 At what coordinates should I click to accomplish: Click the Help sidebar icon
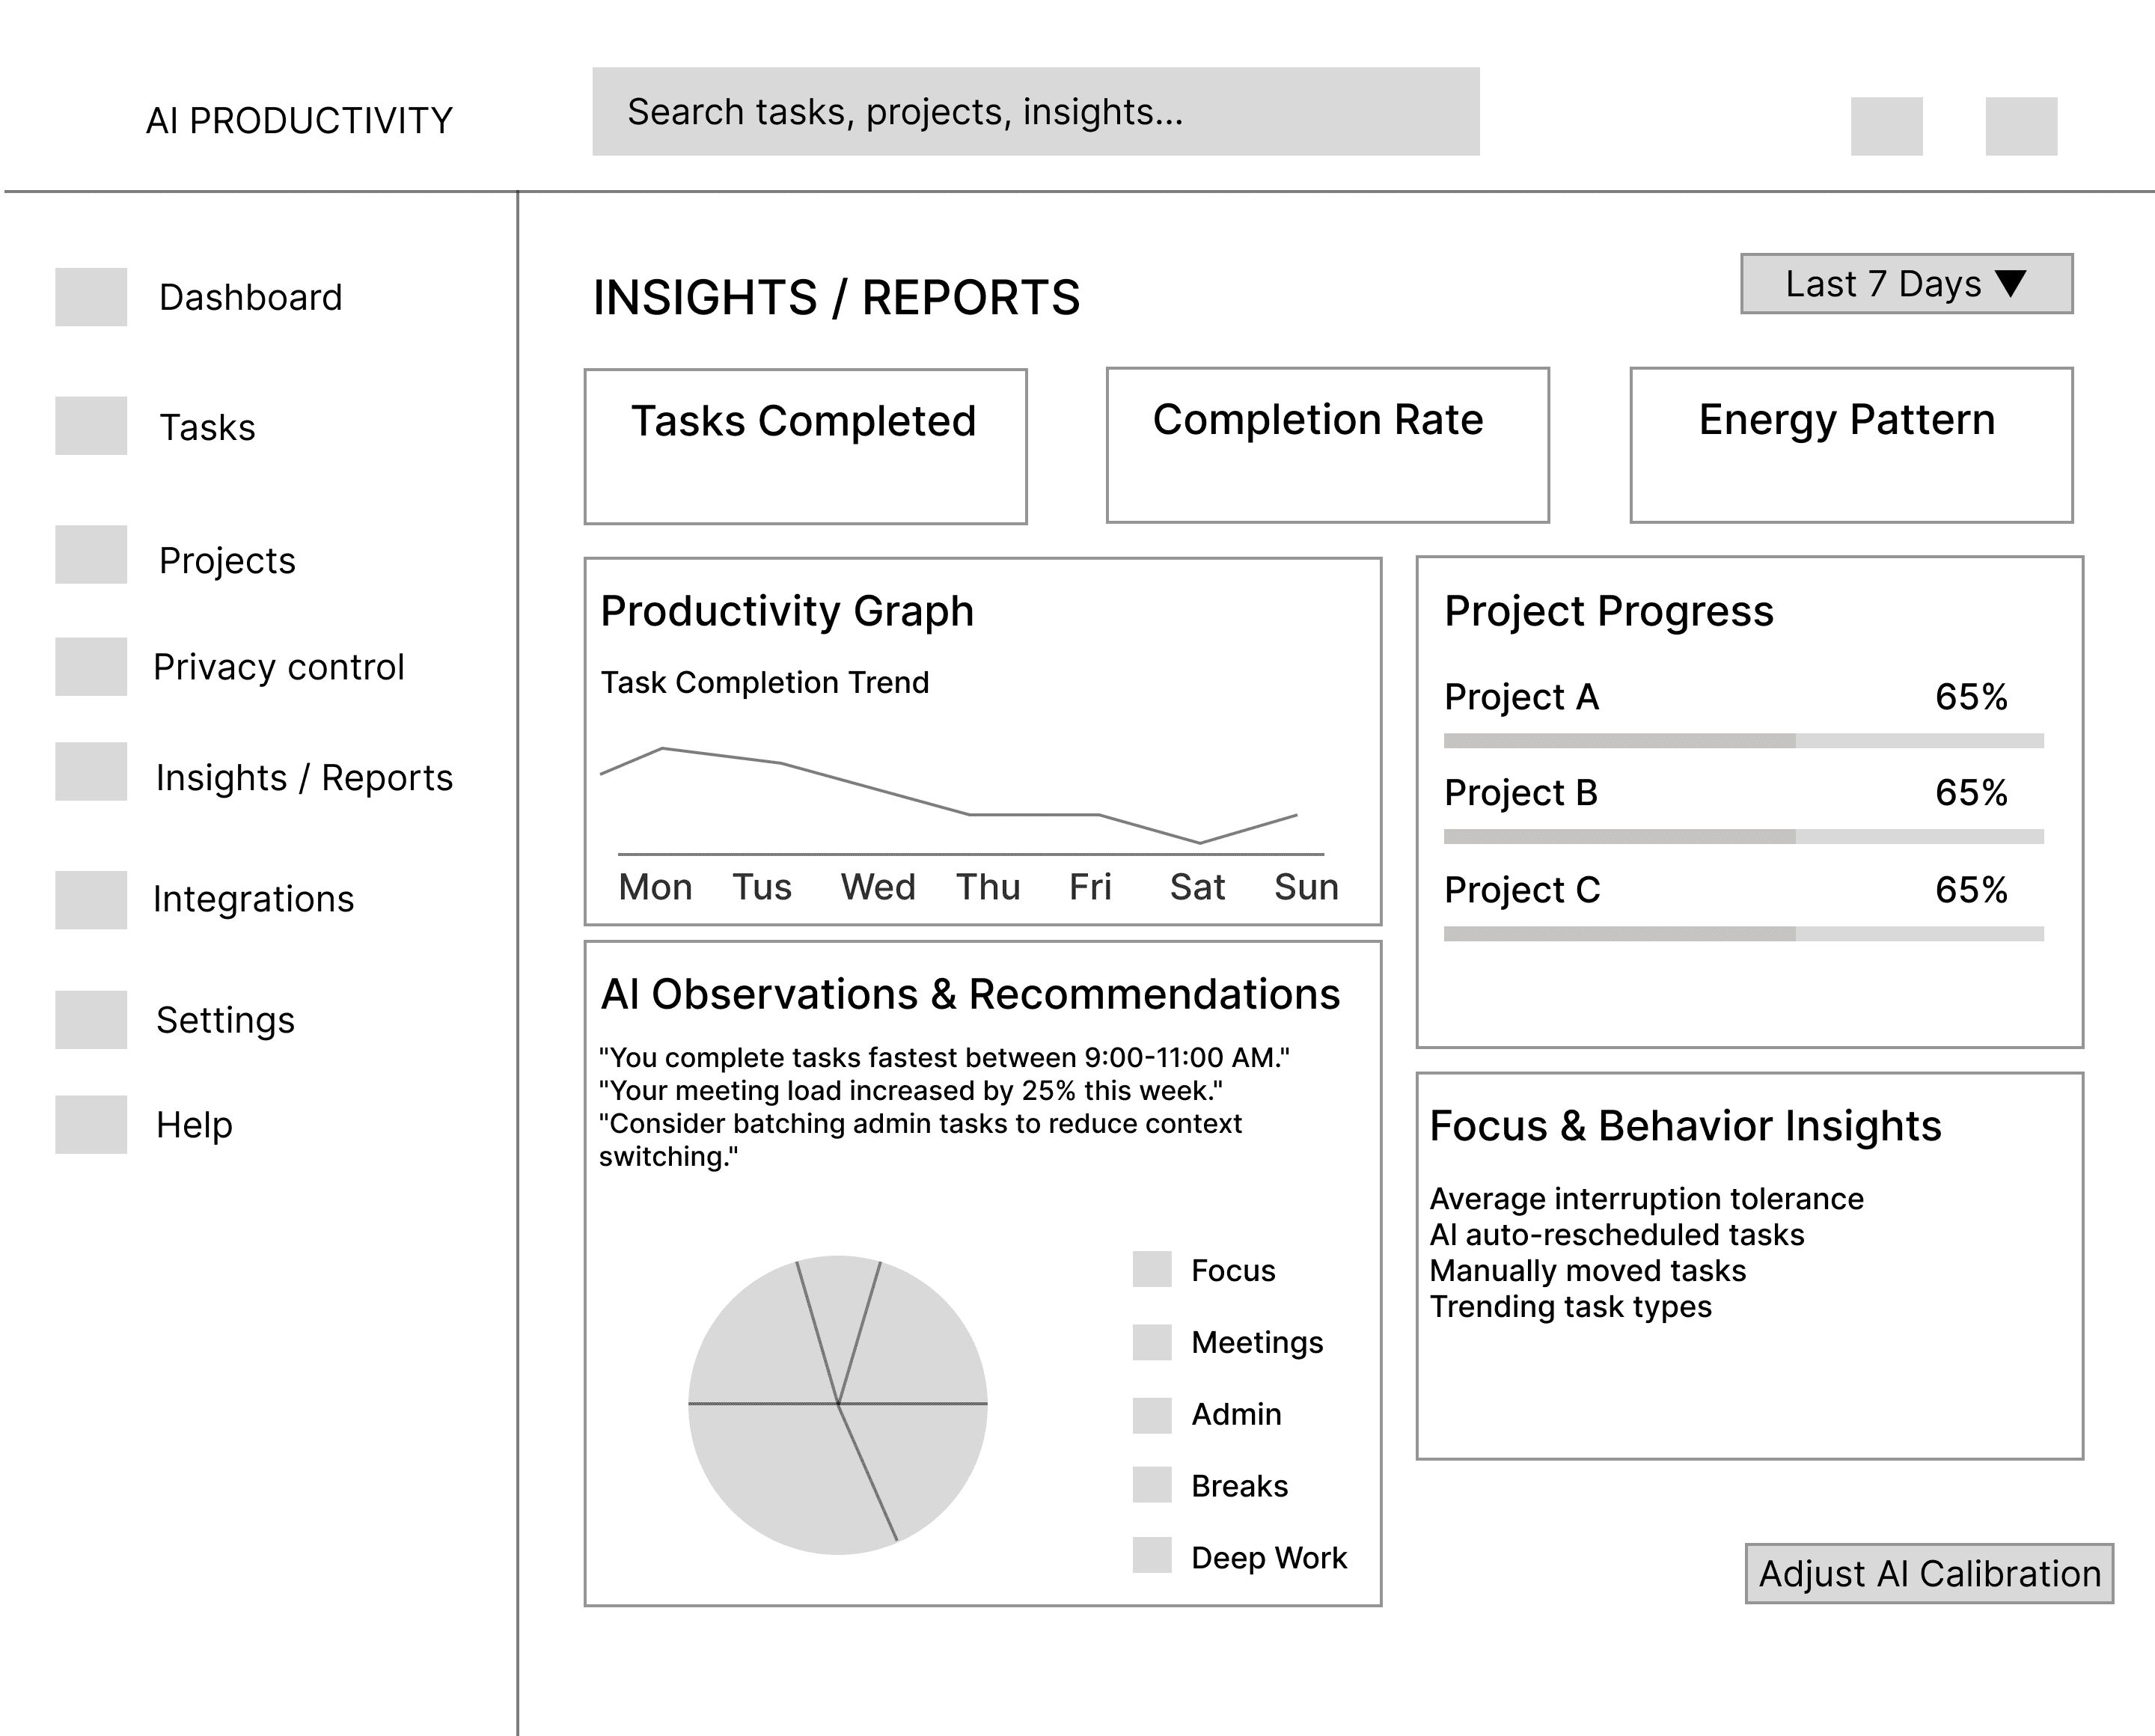coord(91,1125)
